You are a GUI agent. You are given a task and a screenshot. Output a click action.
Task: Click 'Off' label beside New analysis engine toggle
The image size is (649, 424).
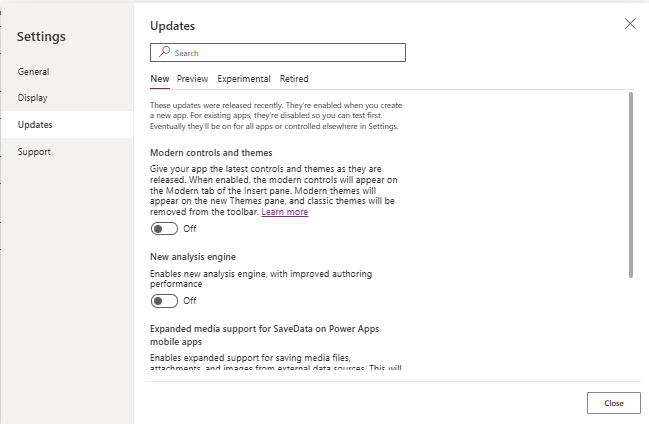[x=190, y=301]
